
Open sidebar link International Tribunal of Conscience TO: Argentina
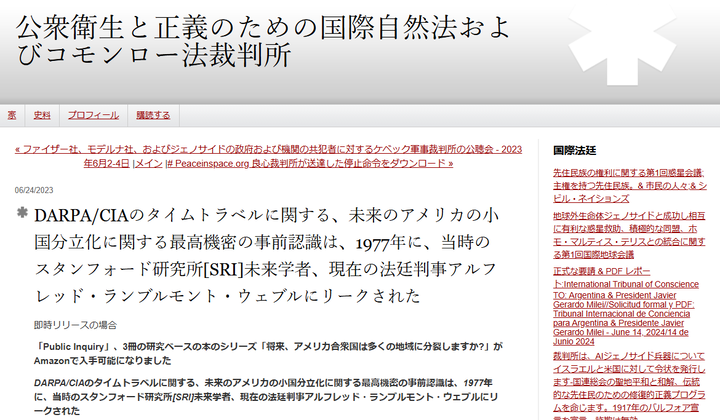(x=626, y=306)
